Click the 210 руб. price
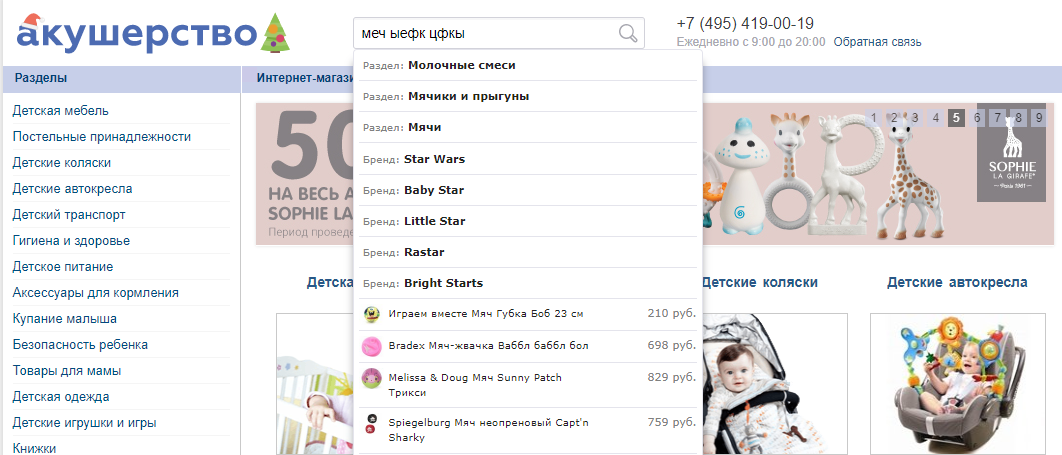 [x=671, y=313]
